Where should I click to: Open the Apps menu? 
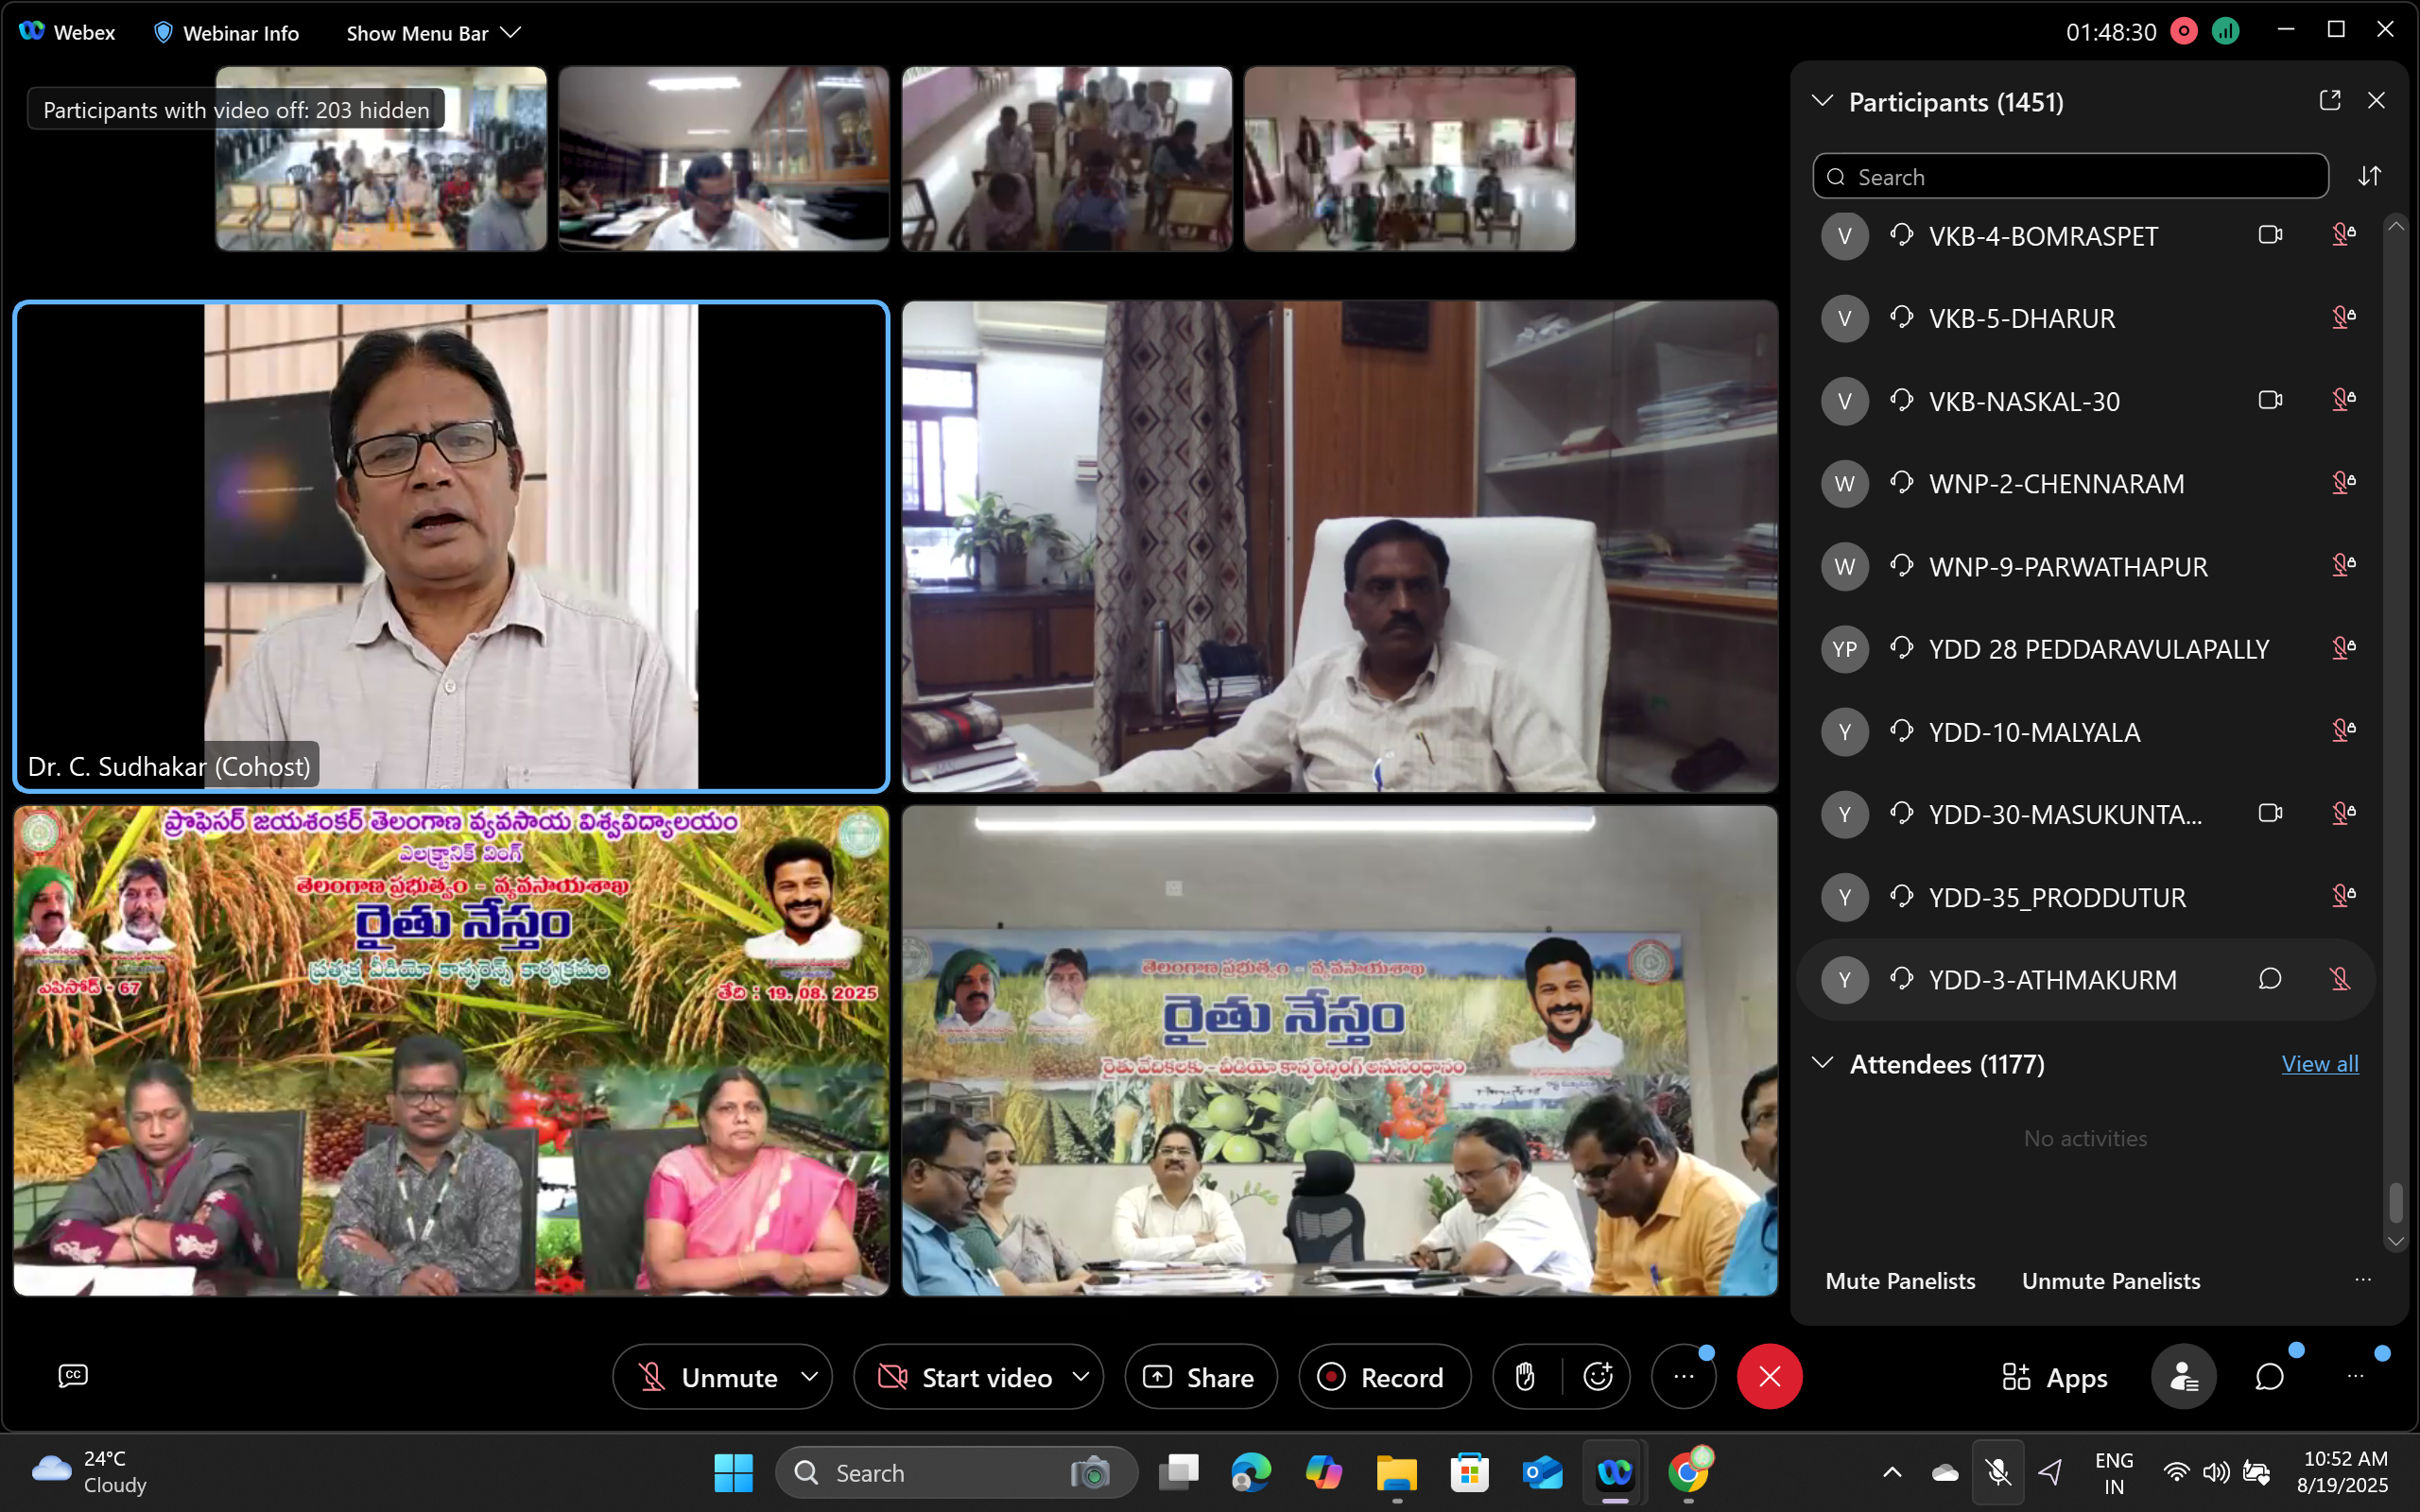coord(2055,1377)
